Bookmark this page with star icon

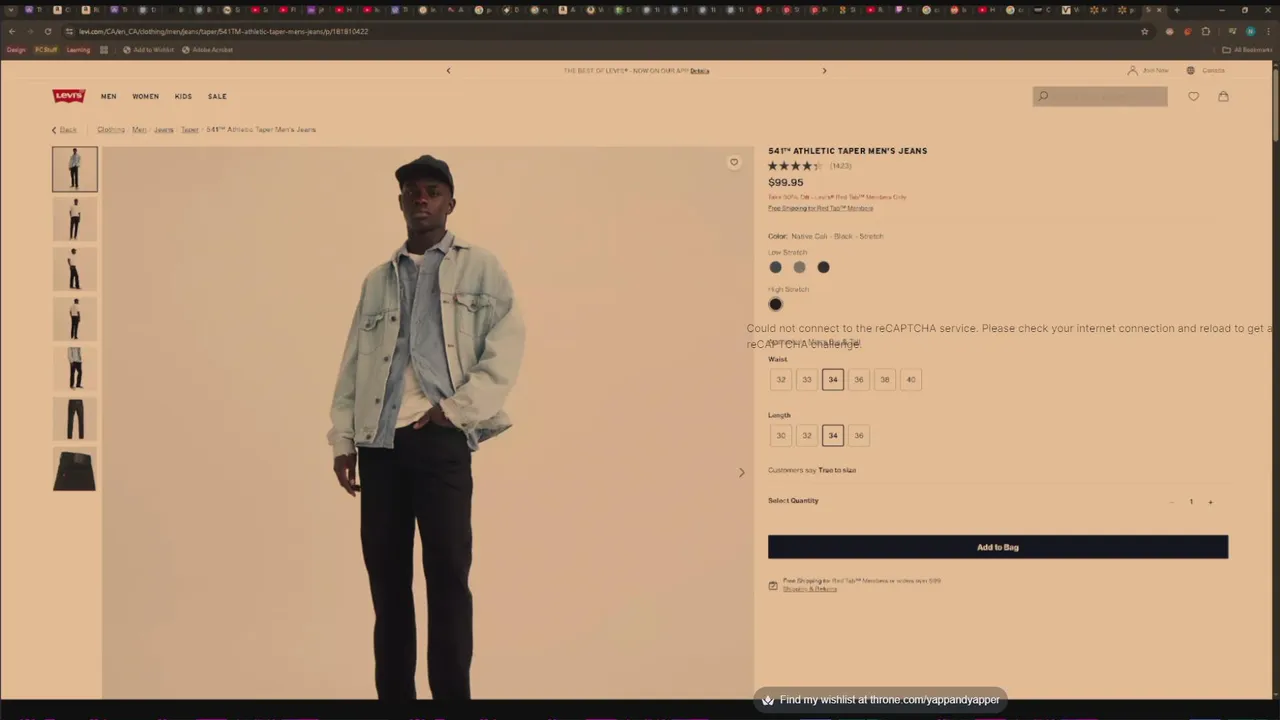(x=1145, y=31)
